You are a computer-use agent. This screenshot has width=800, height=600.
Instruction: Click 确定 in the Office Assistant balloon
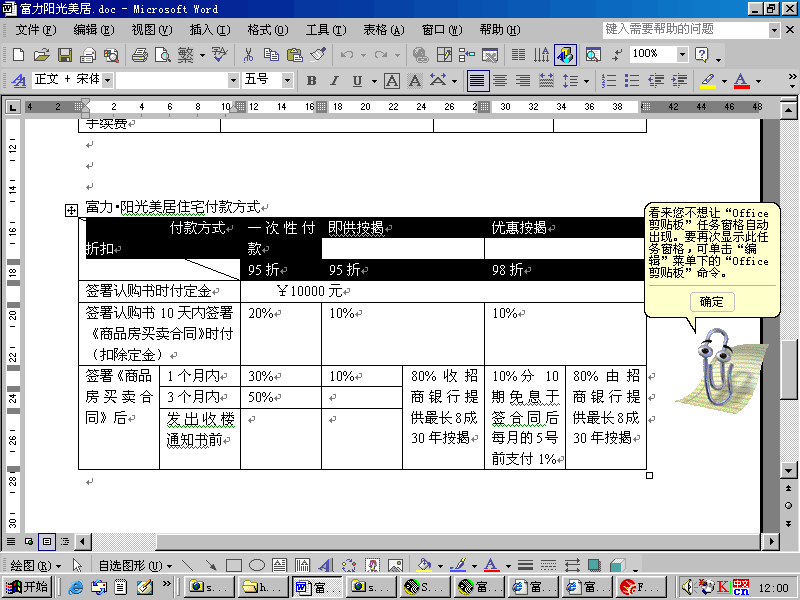click(x=712, y=302)
